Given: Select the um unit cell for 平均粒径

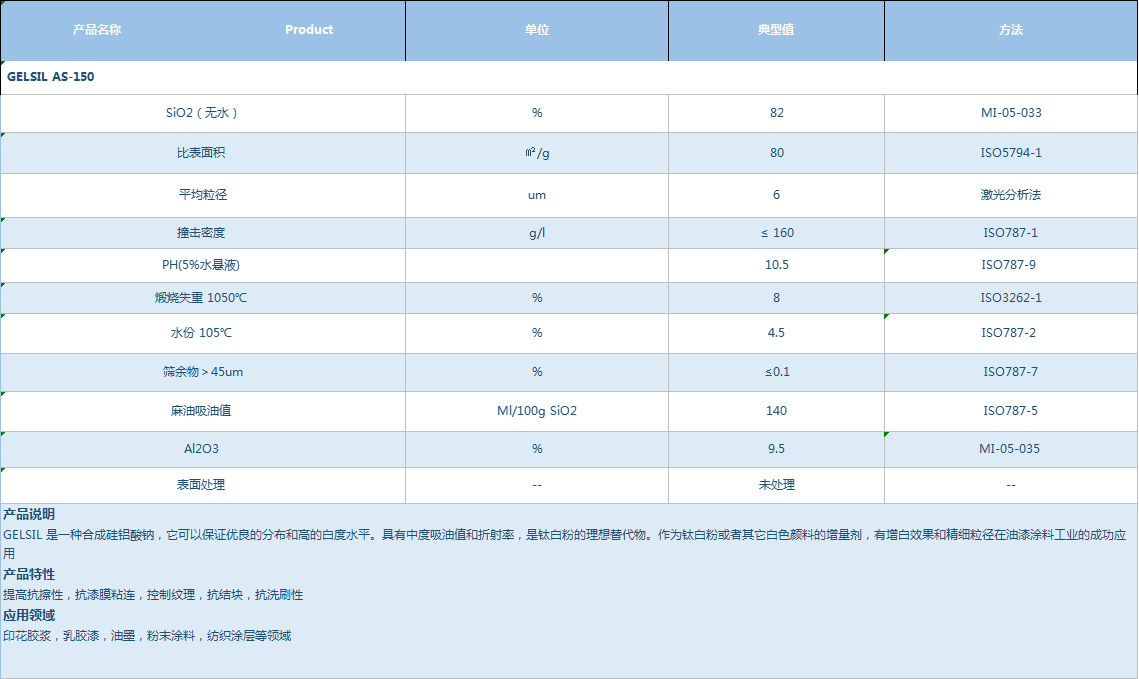Looking at the screenshot, I should [537, 195].
